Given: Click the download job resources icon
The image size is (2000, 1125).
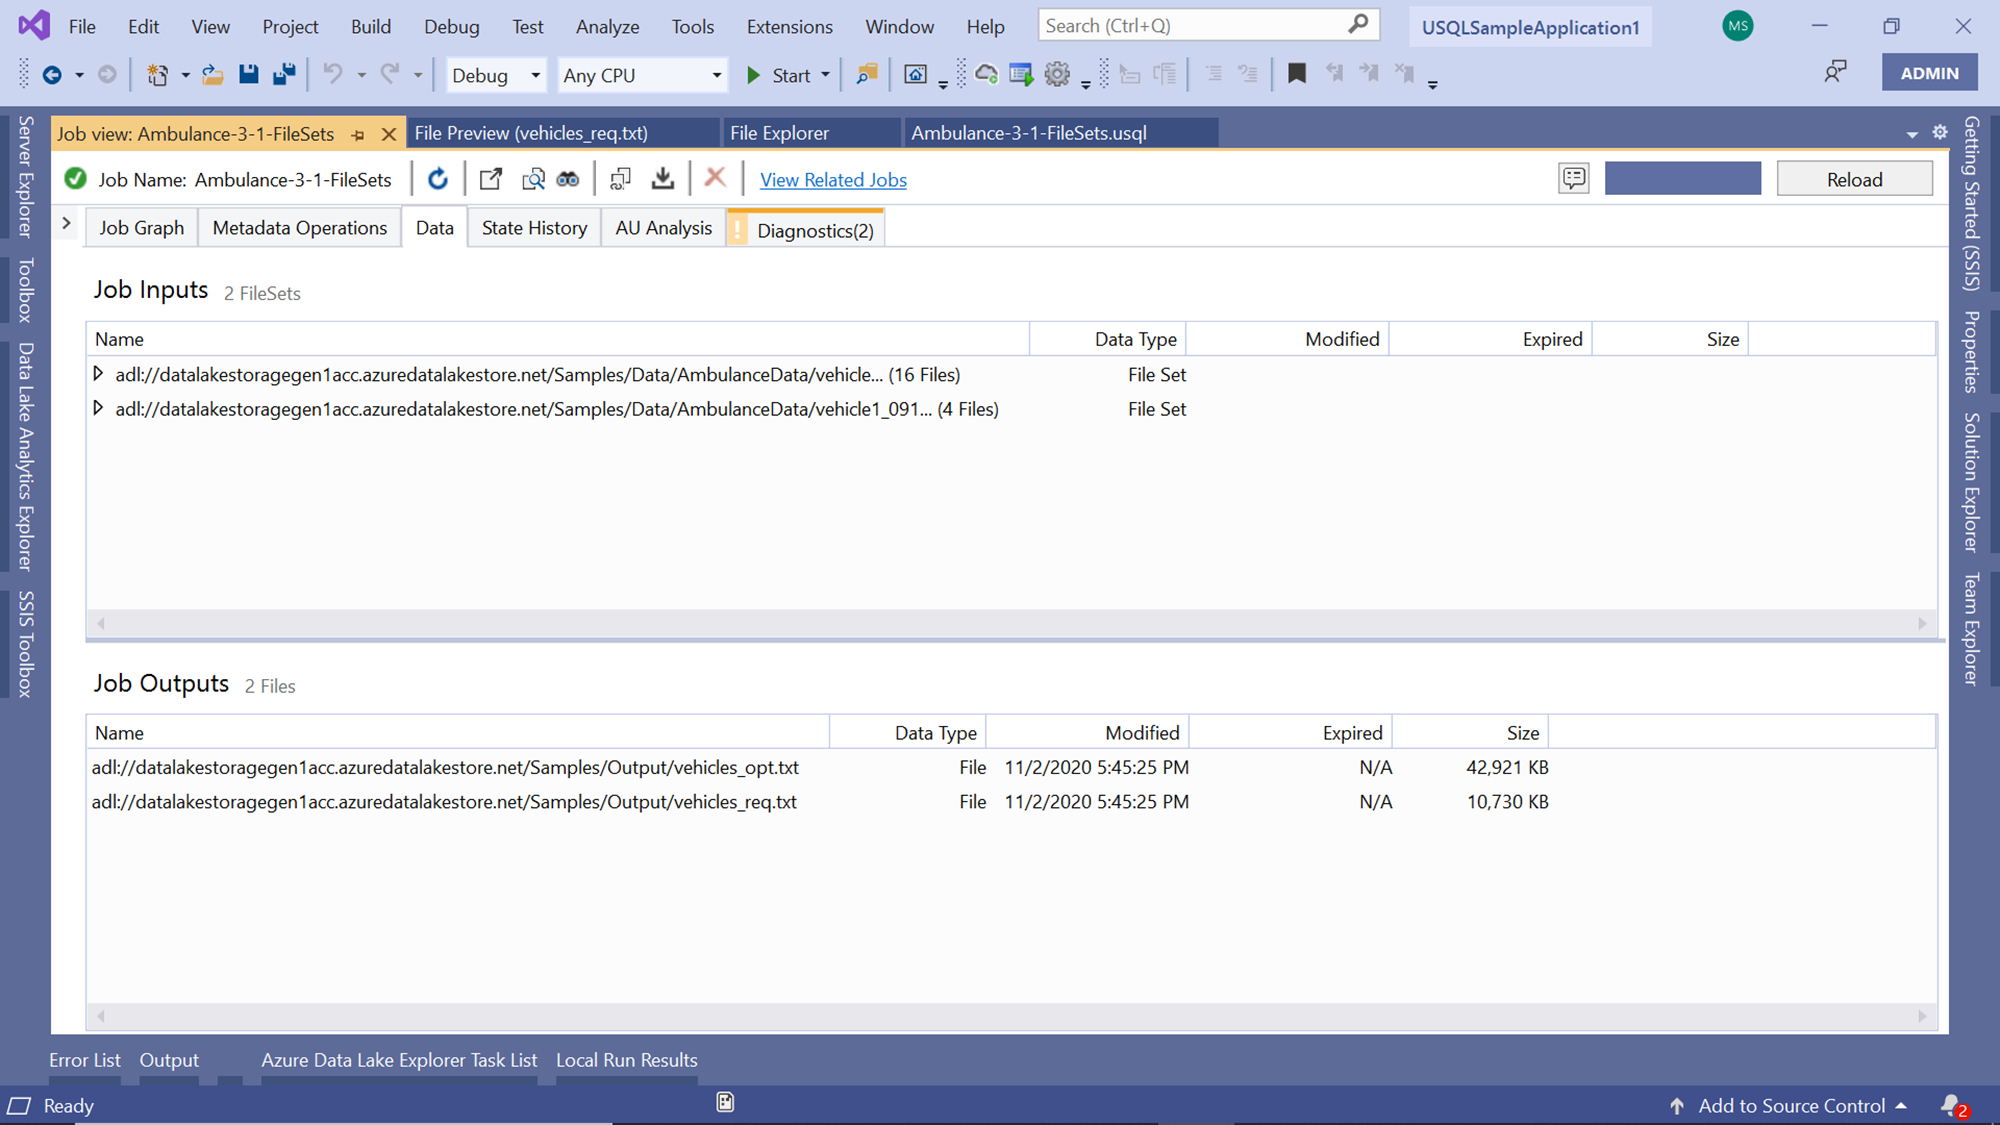Looking at the screenshot, I should [x=662, y=179].
